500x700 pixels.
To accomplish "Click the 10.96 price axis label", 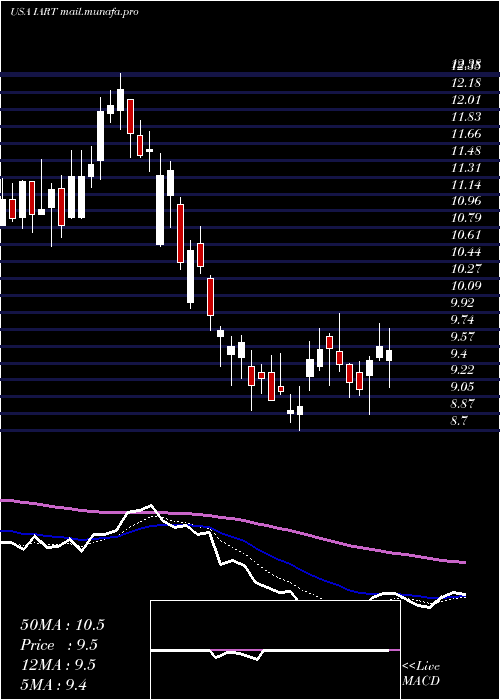I will (466, 201).
